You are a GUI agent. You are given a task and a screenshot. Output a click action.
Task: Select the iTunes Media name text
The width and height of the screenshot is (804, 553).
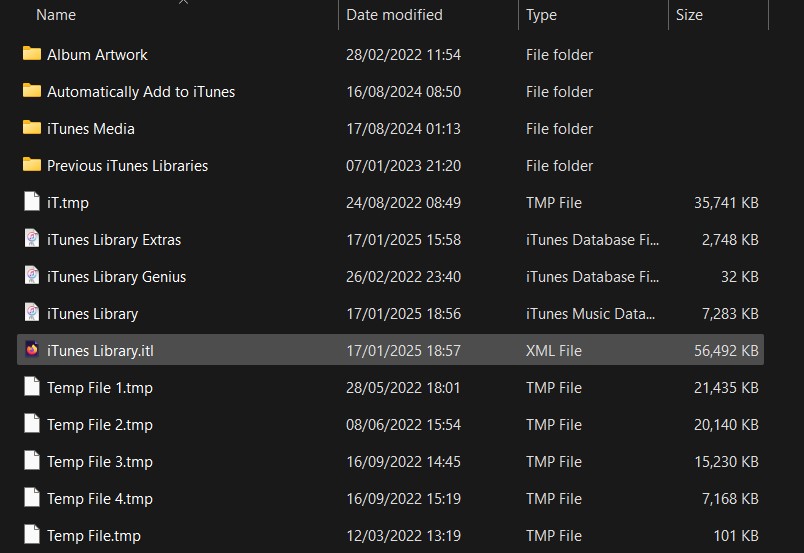tap(91, 129)
